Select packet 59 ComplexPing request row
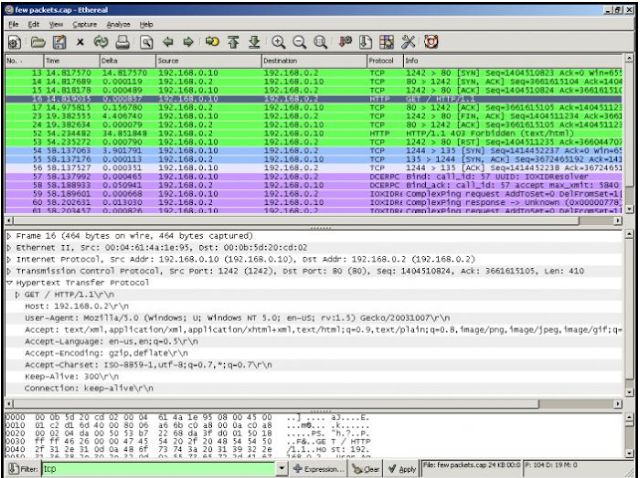 pyautogui.click(x=313, y=194)
